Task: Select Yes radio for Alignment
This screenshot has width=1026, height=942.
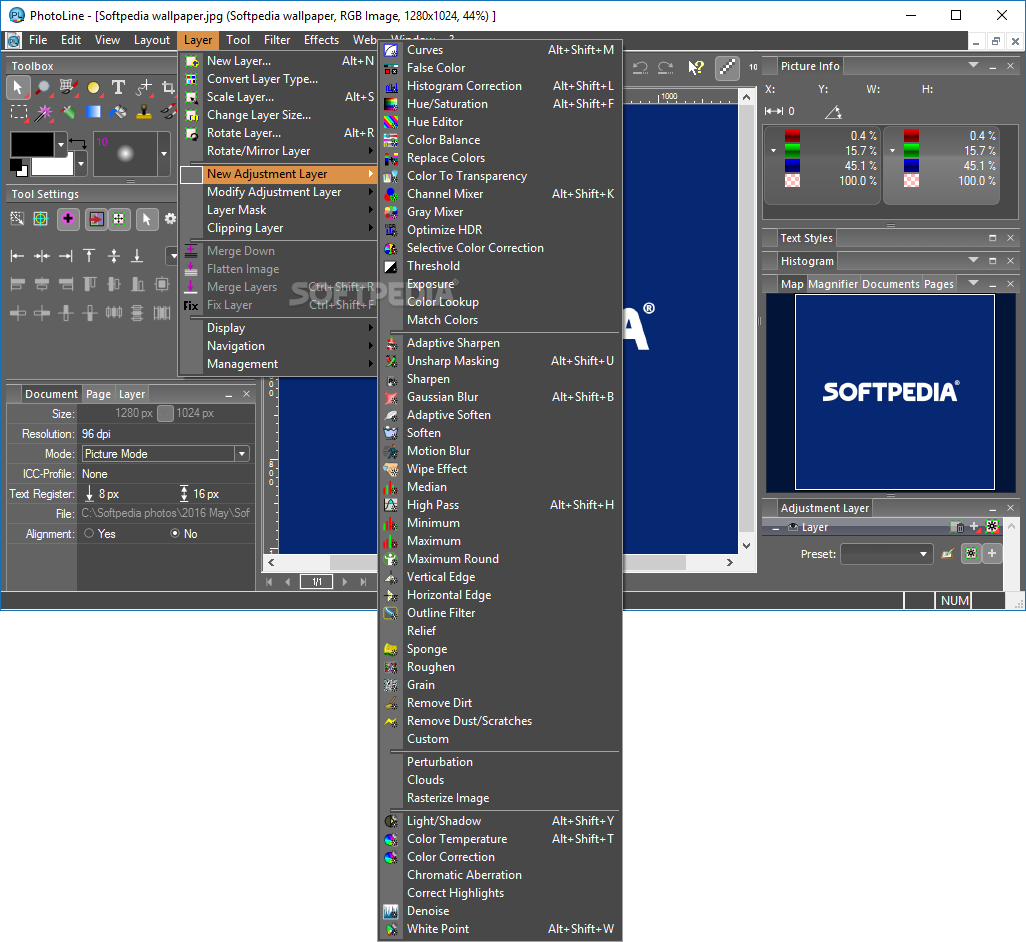Action: coord(89,534)
